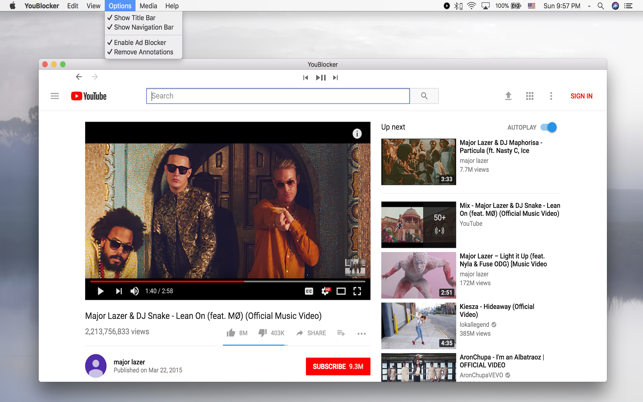Open major lazer channel avatar
Image resolution: width=643 pixels, height=402 pixels.
96,365
